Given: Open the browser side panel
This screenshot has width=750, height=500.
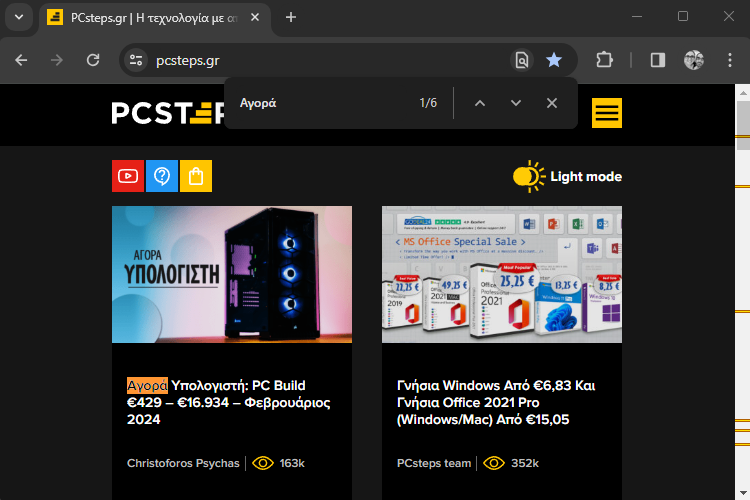Looking at the screenshot, I should click(x=658, y=60).
